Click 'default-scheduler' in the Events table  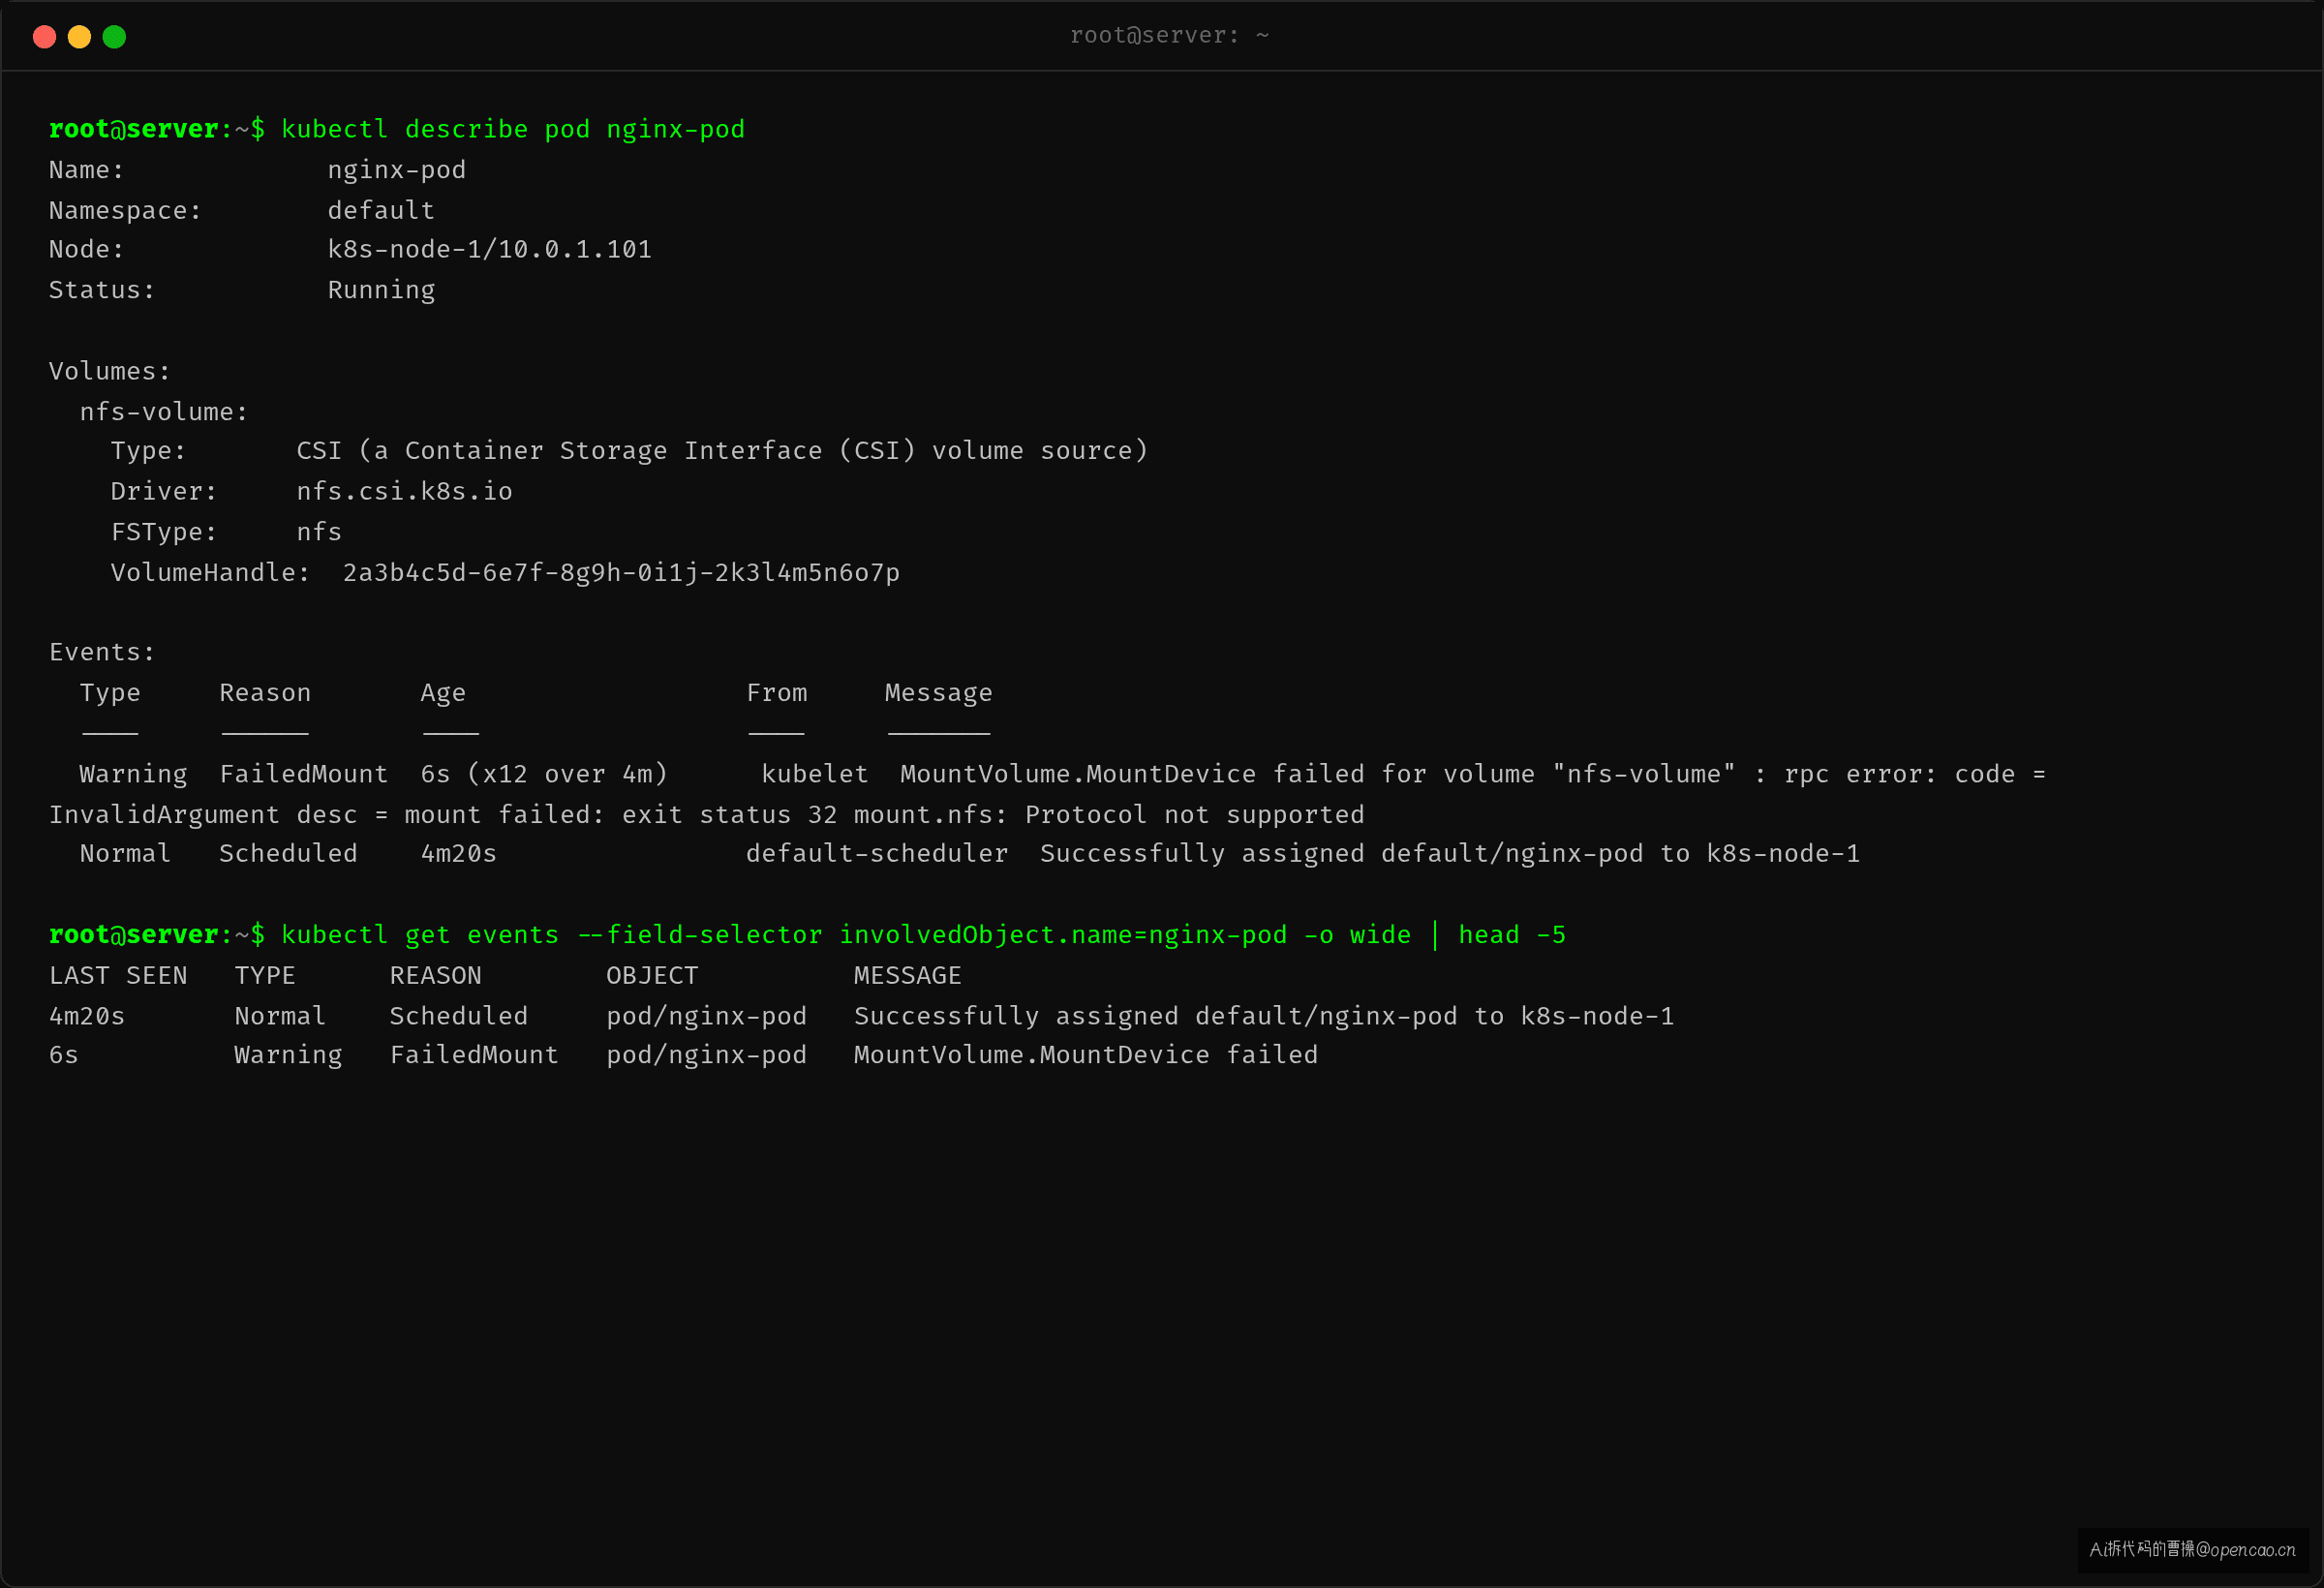pyautogui.click(x=877, y=854)
